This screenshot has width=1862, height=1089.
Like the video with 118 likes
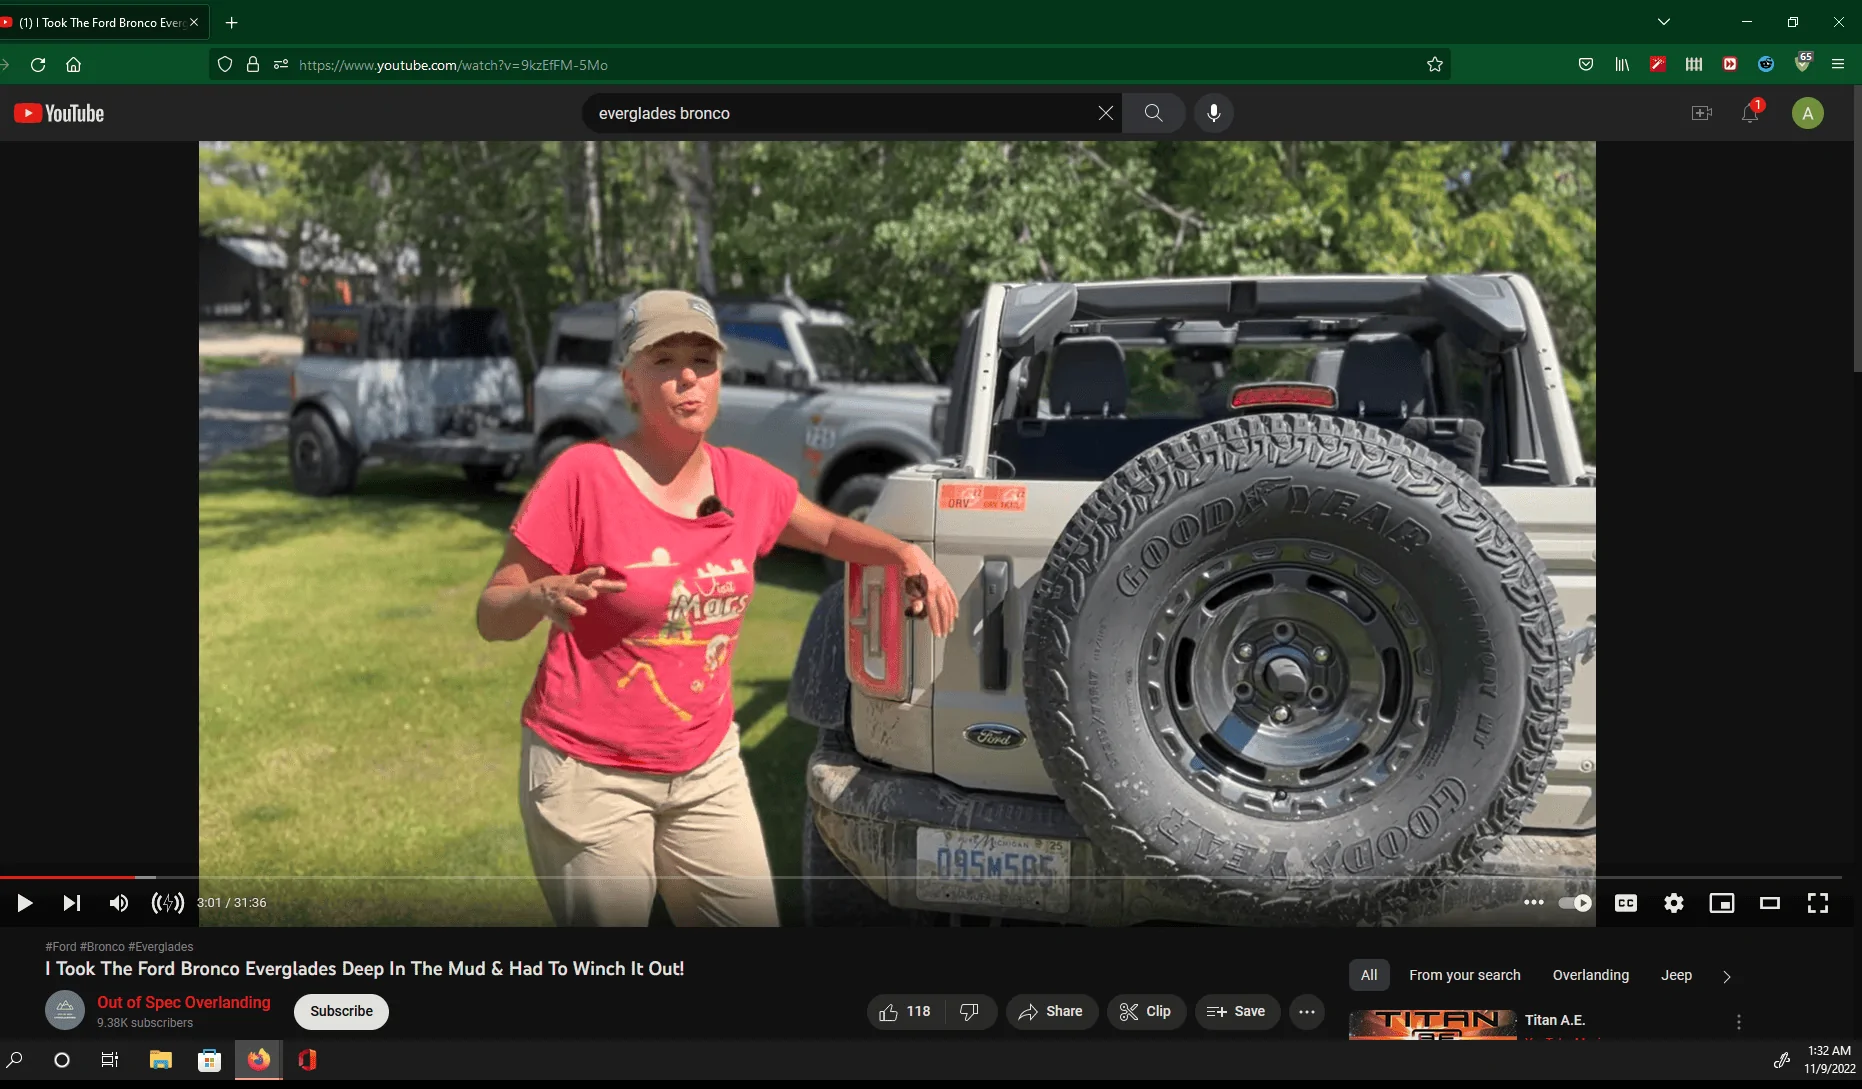coord(905,1012)
